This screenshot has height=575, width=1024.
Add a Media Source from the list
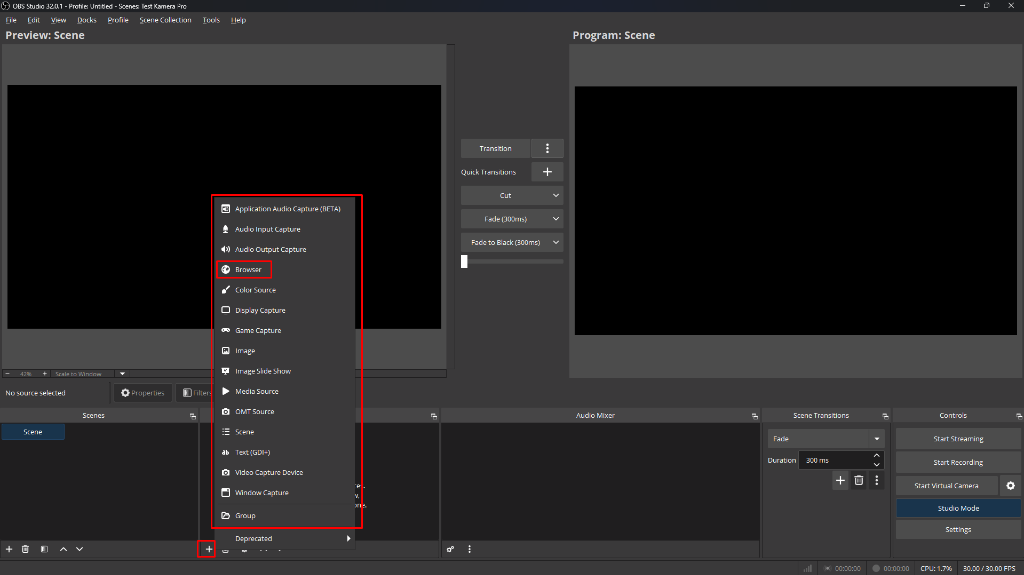pos(285,391)
